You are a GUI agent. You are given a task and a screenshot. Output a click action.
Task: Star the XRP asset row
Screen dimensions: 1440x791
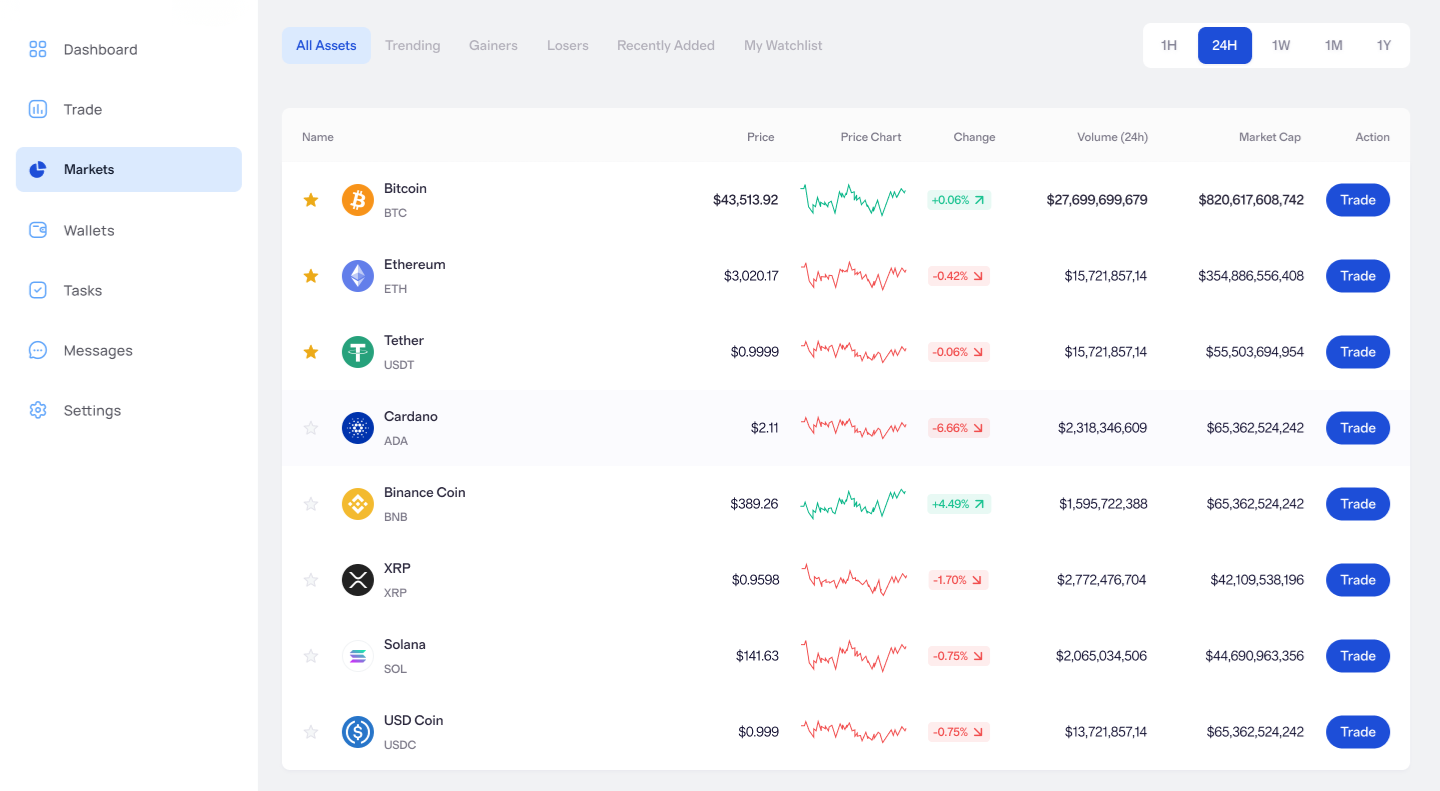click(311, 580)
